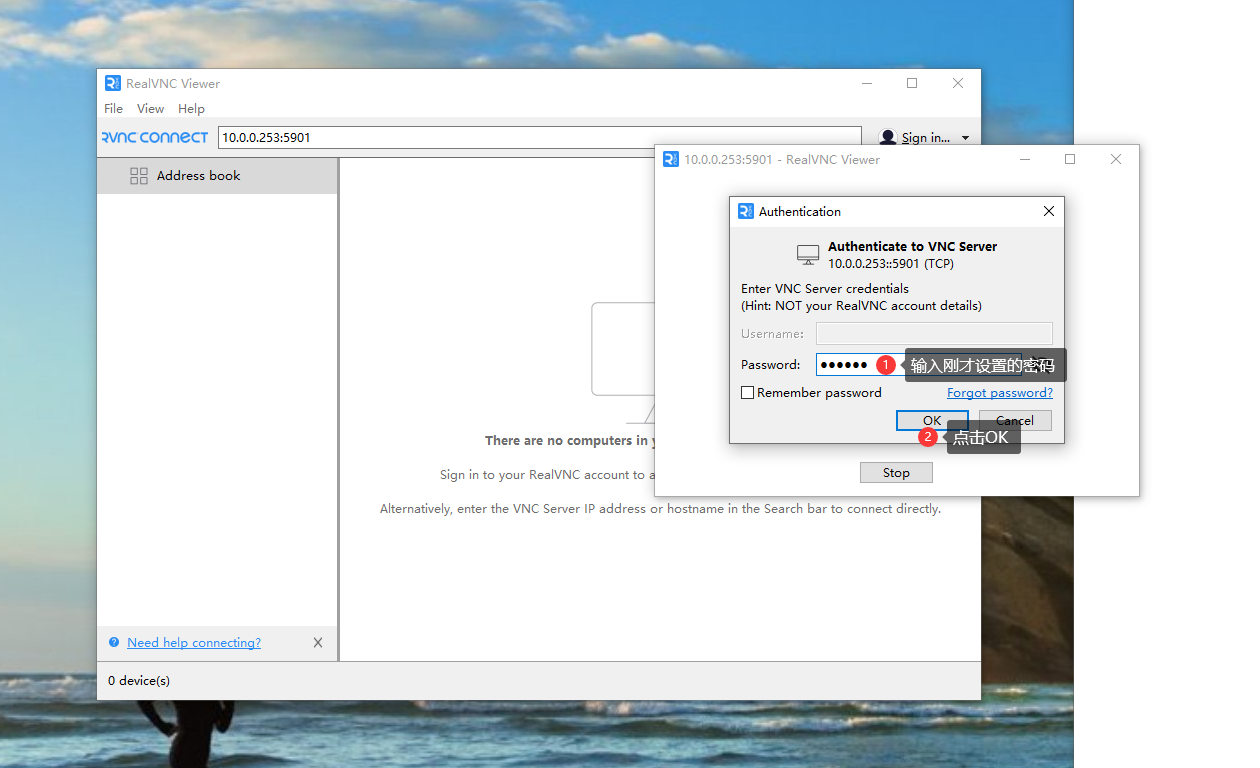
Task: Click the Stop button
Action: point(896,473)
